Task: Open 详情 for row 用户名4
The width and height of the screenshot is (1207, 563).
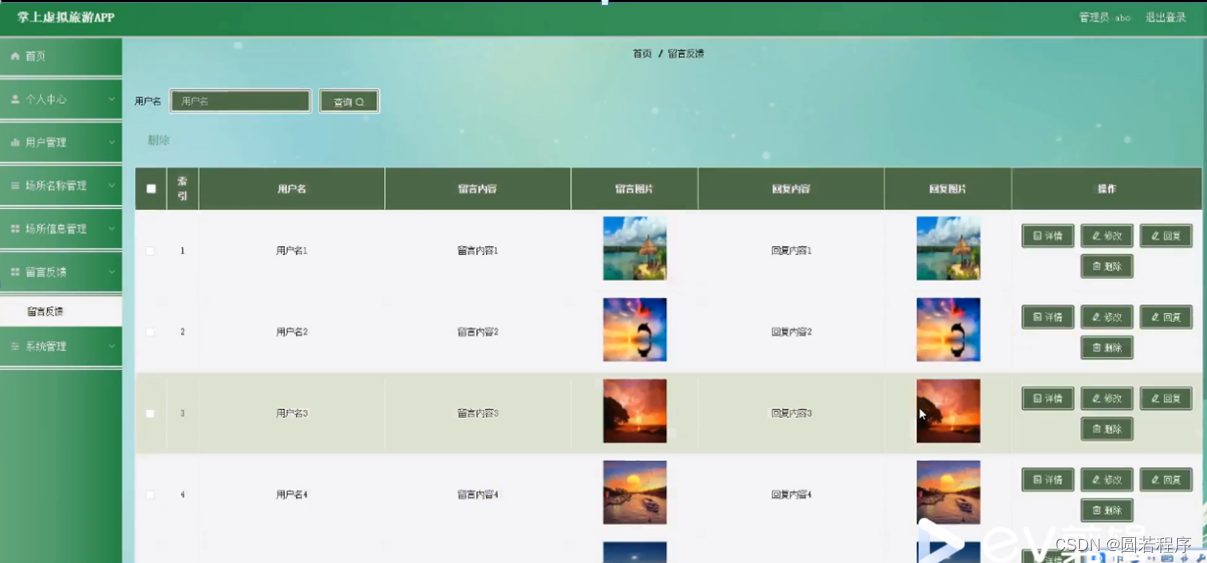Action: (1048, 480)
